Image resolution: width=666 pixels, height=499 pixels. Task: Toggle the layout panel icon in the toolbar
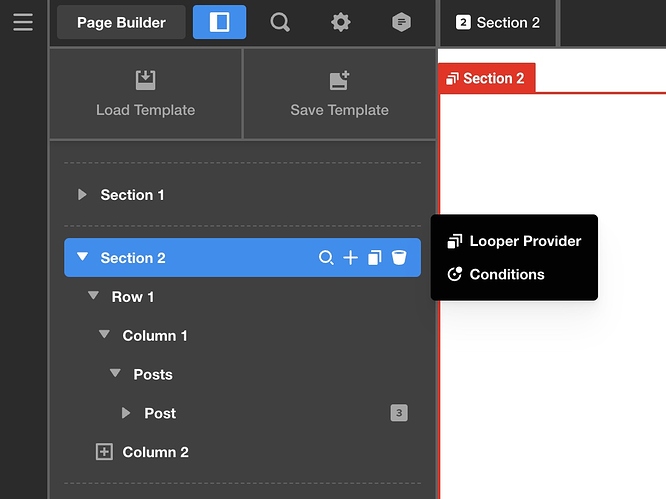coord(219,22)
